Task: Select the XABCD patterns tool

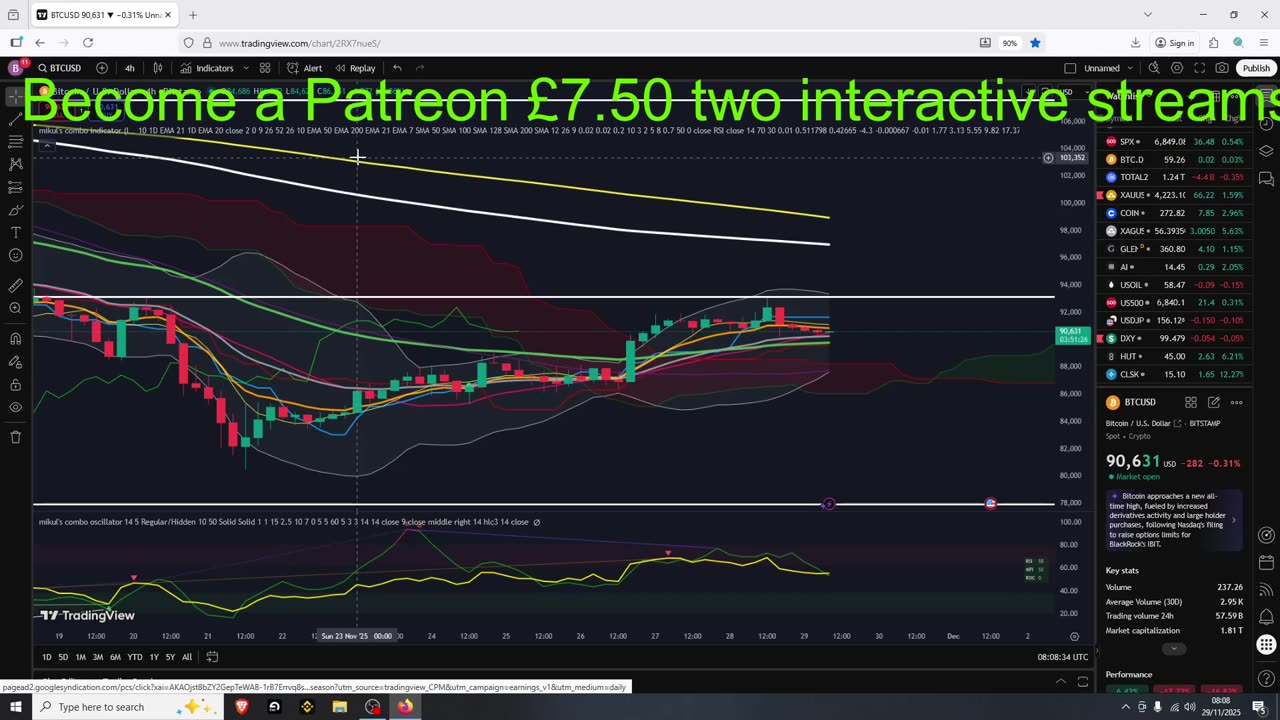Action: pyautogui.click(x=15, y=164)
